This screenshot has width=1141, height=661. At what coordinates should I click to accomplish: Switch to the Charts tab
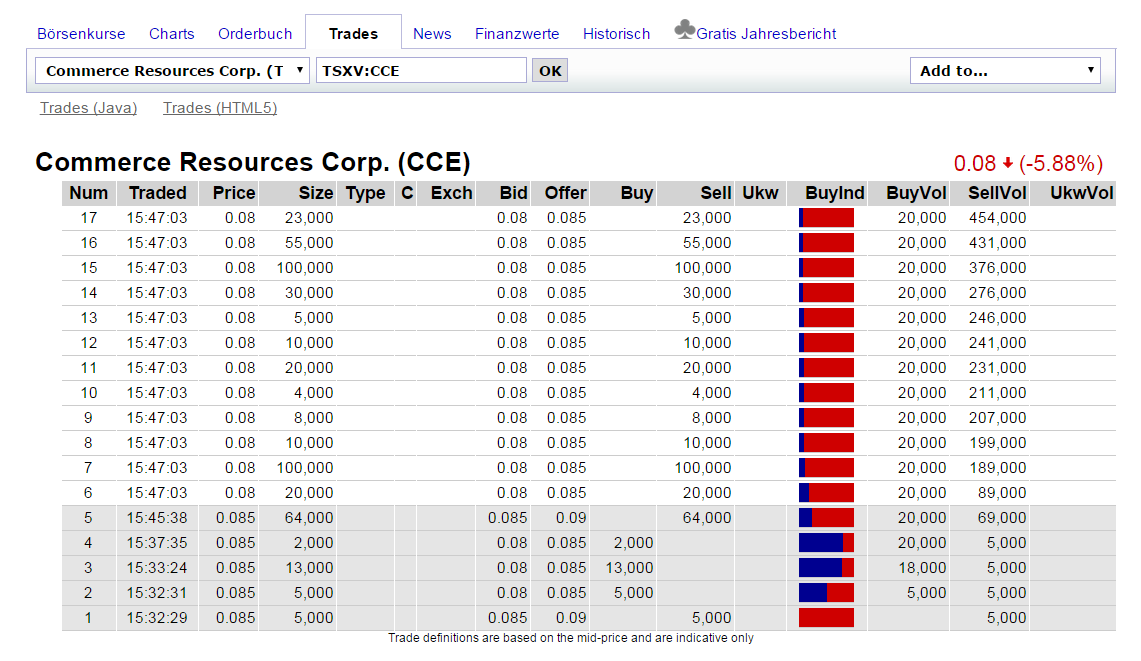click(171, 33)
